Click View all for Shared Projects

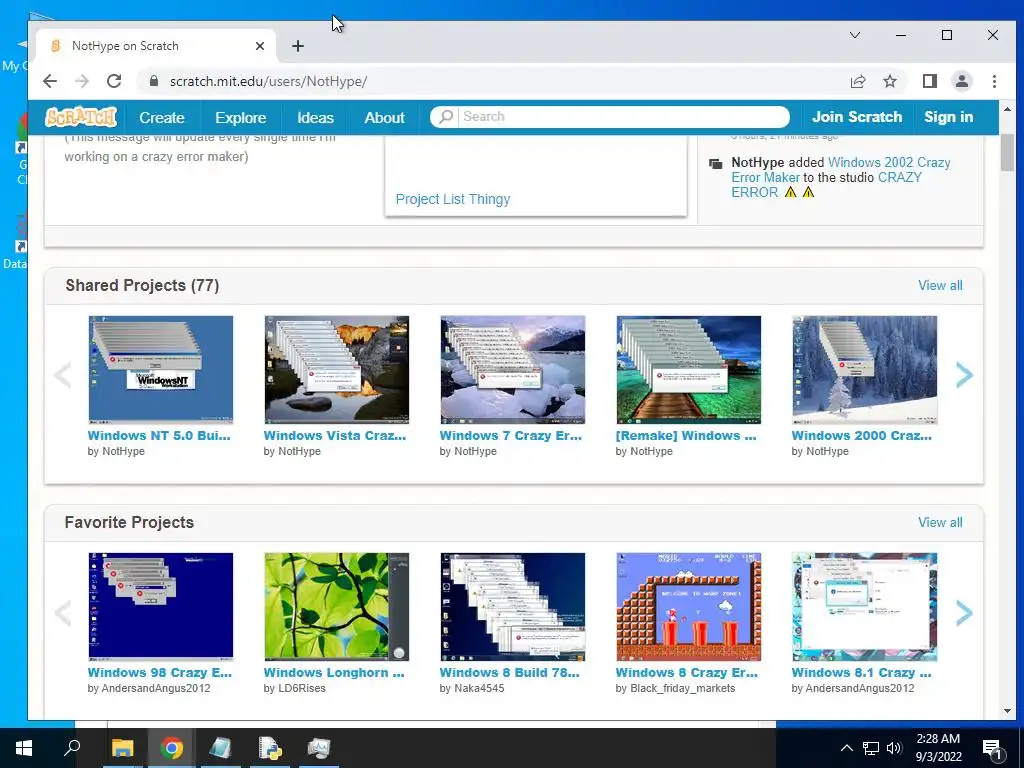coord(940,285)
